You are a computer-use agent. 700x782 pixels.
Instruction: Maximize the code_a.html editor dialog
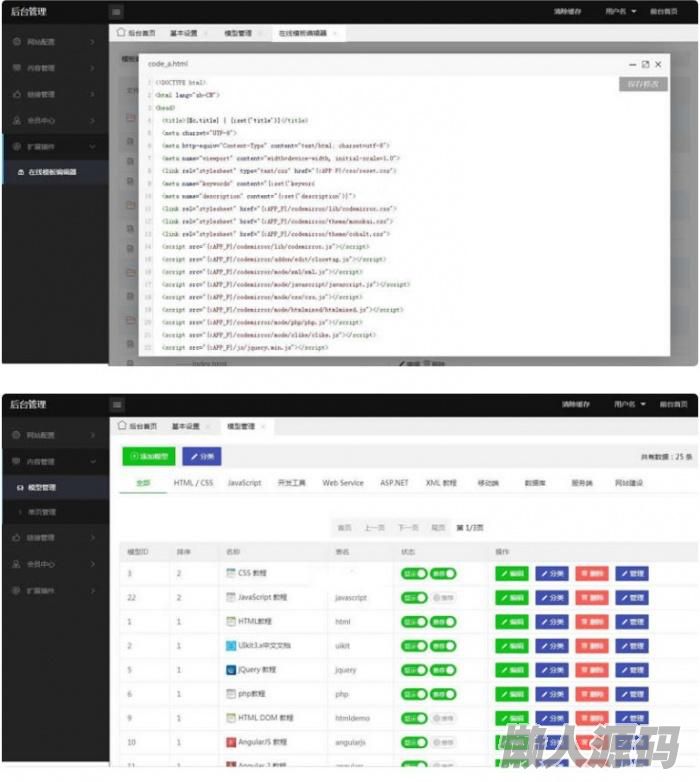coord(646,64)
